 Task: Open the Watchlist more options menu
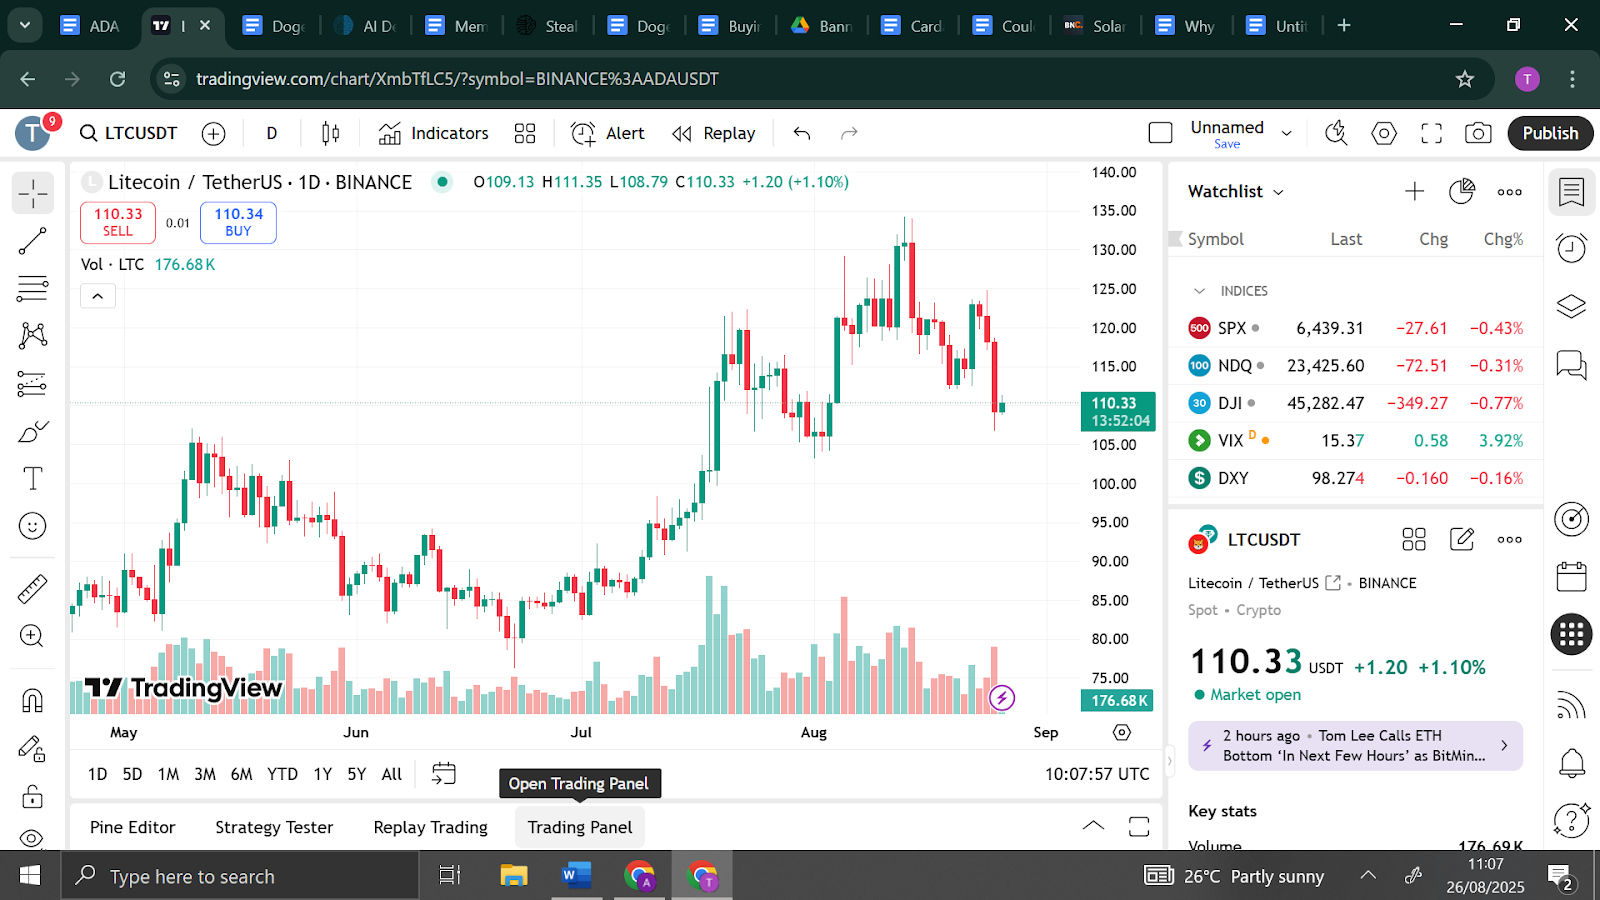[1510, 191]
